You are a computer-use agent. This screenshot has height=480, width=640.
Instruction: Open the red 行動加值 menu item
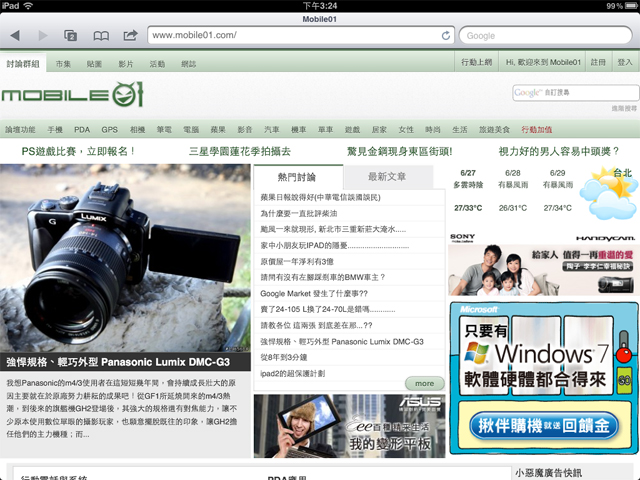pos(537,130)
